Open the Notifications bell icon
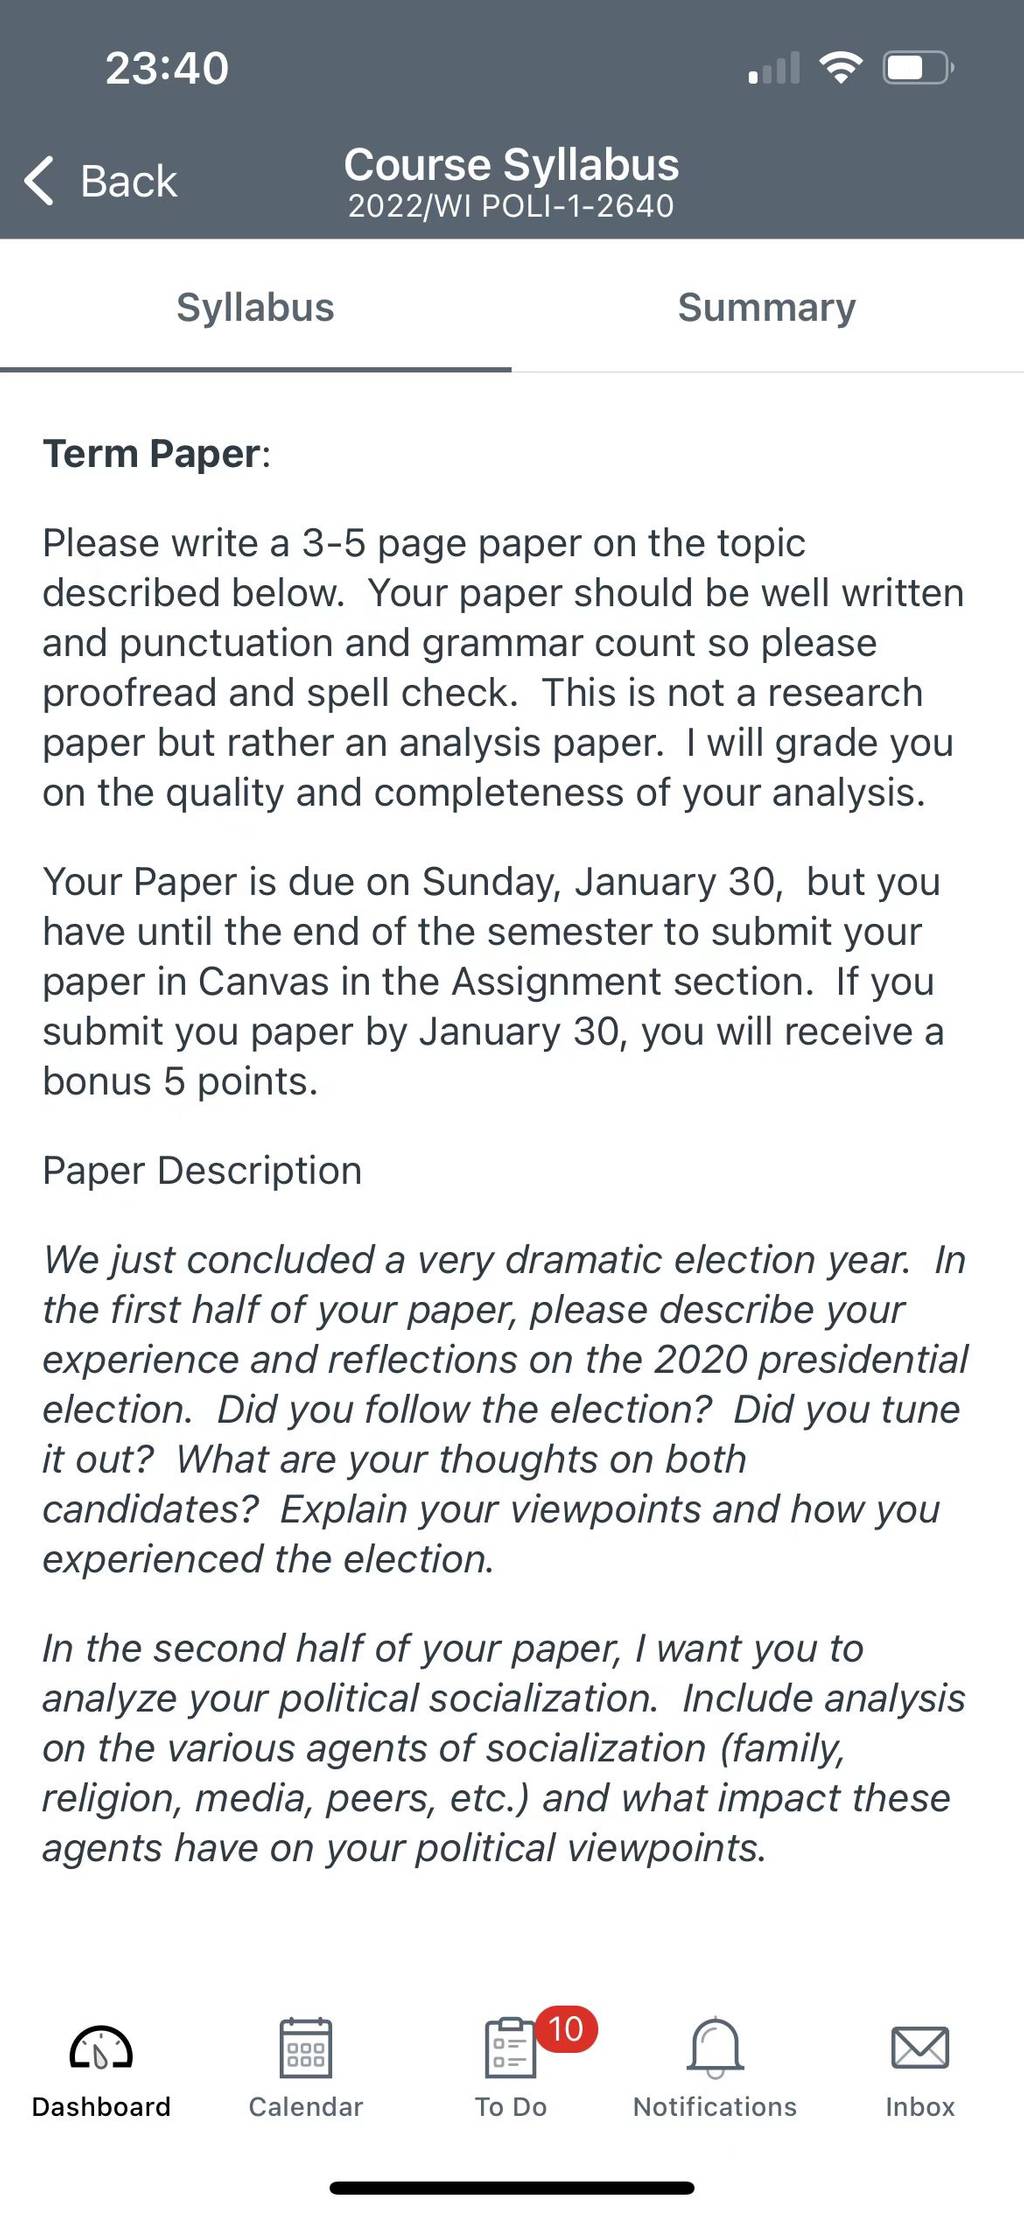The height and width of the screenshot is (2216, 1024). click(x=715, y=2047)
